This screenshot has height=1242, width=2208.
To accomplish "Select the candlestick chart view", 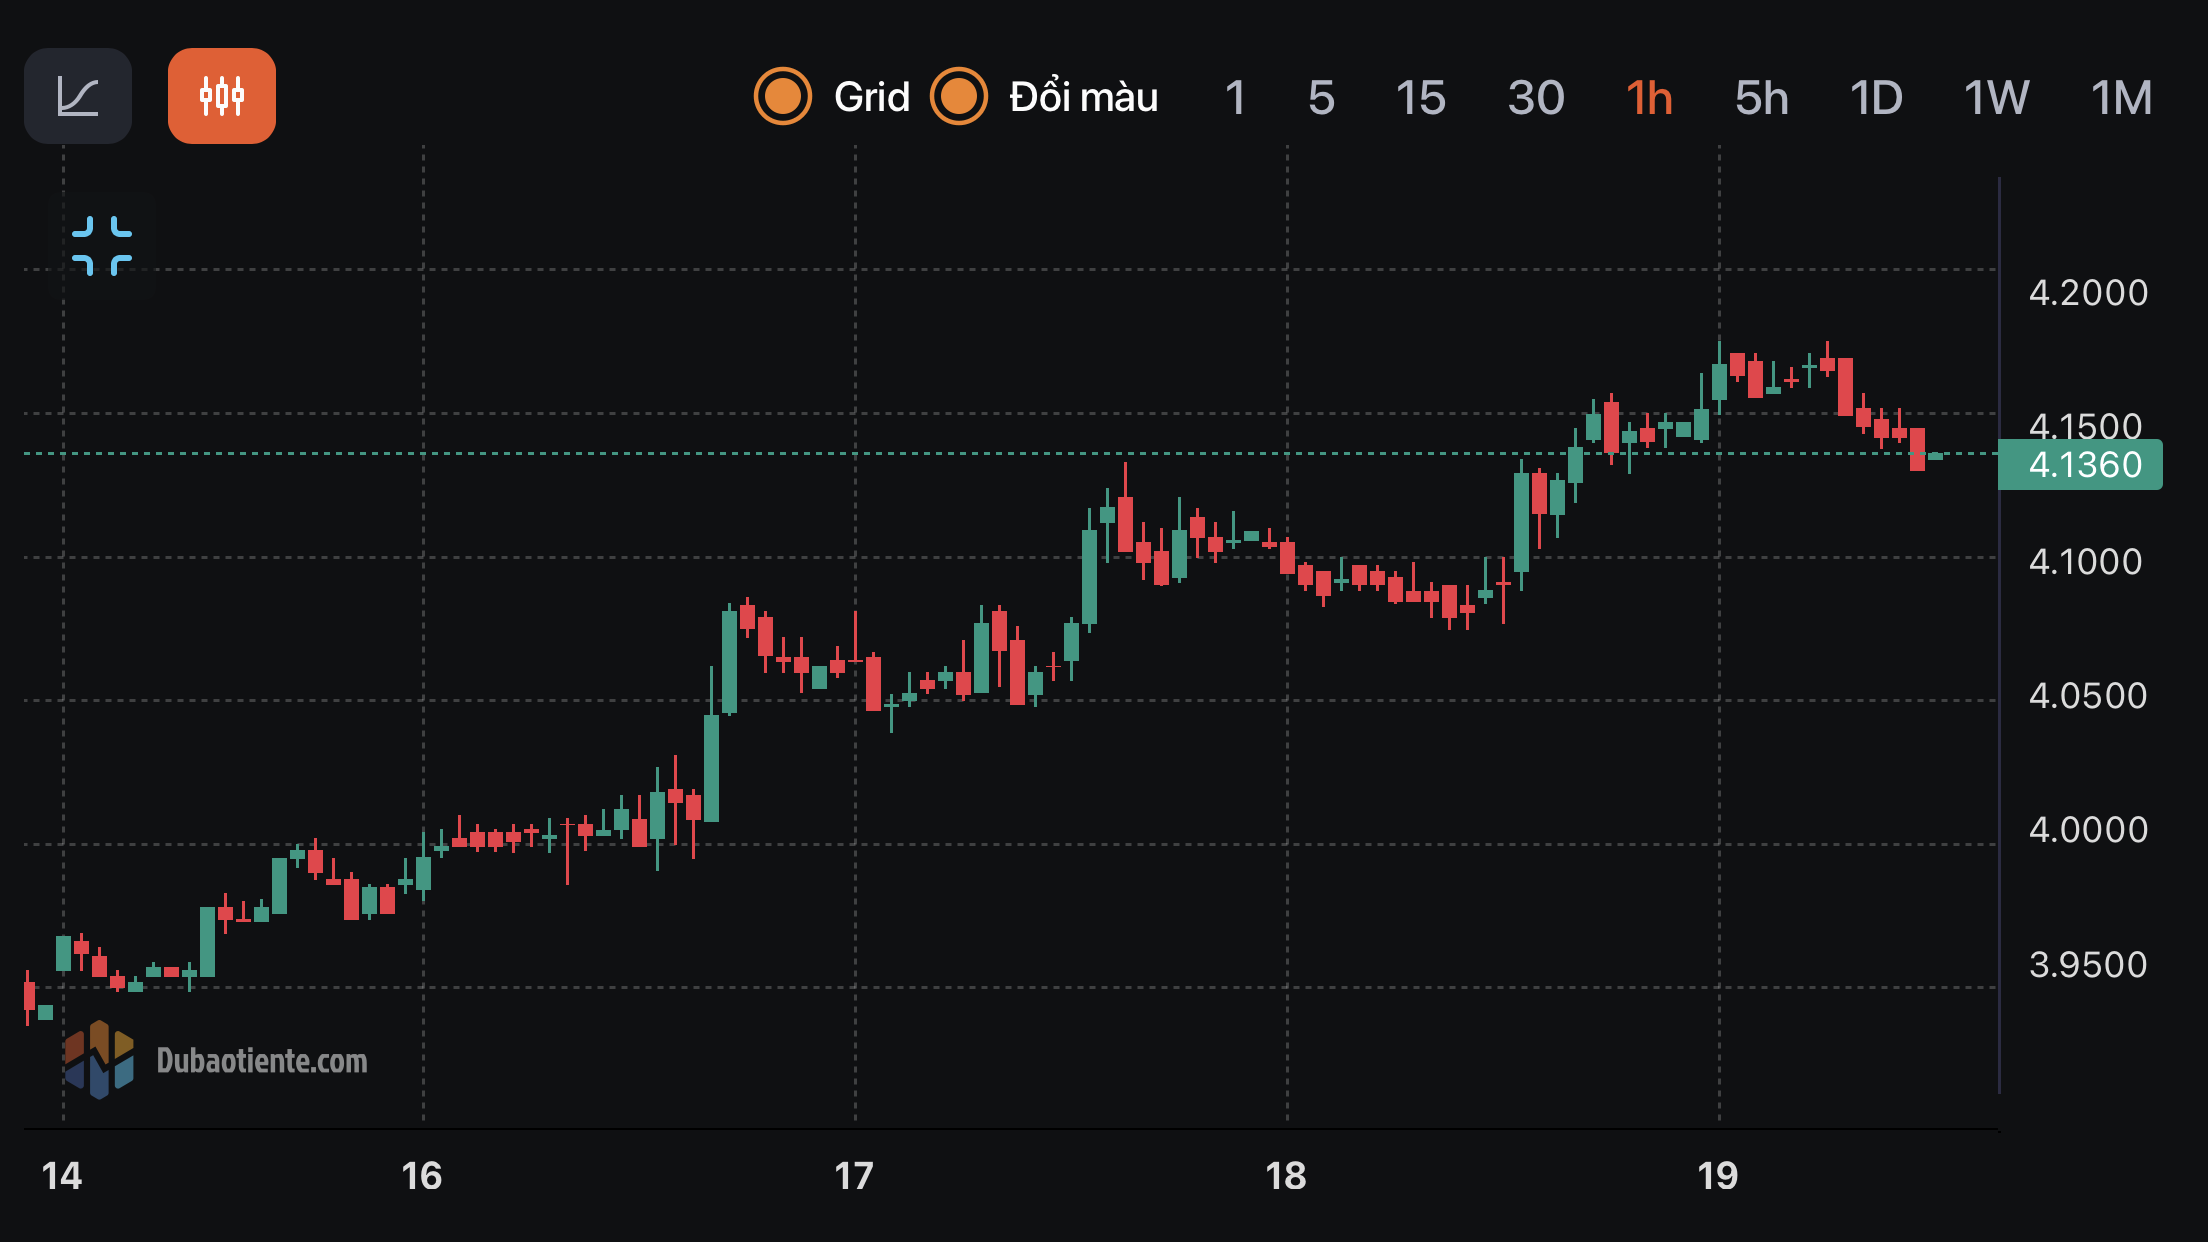I will (222, 96).
